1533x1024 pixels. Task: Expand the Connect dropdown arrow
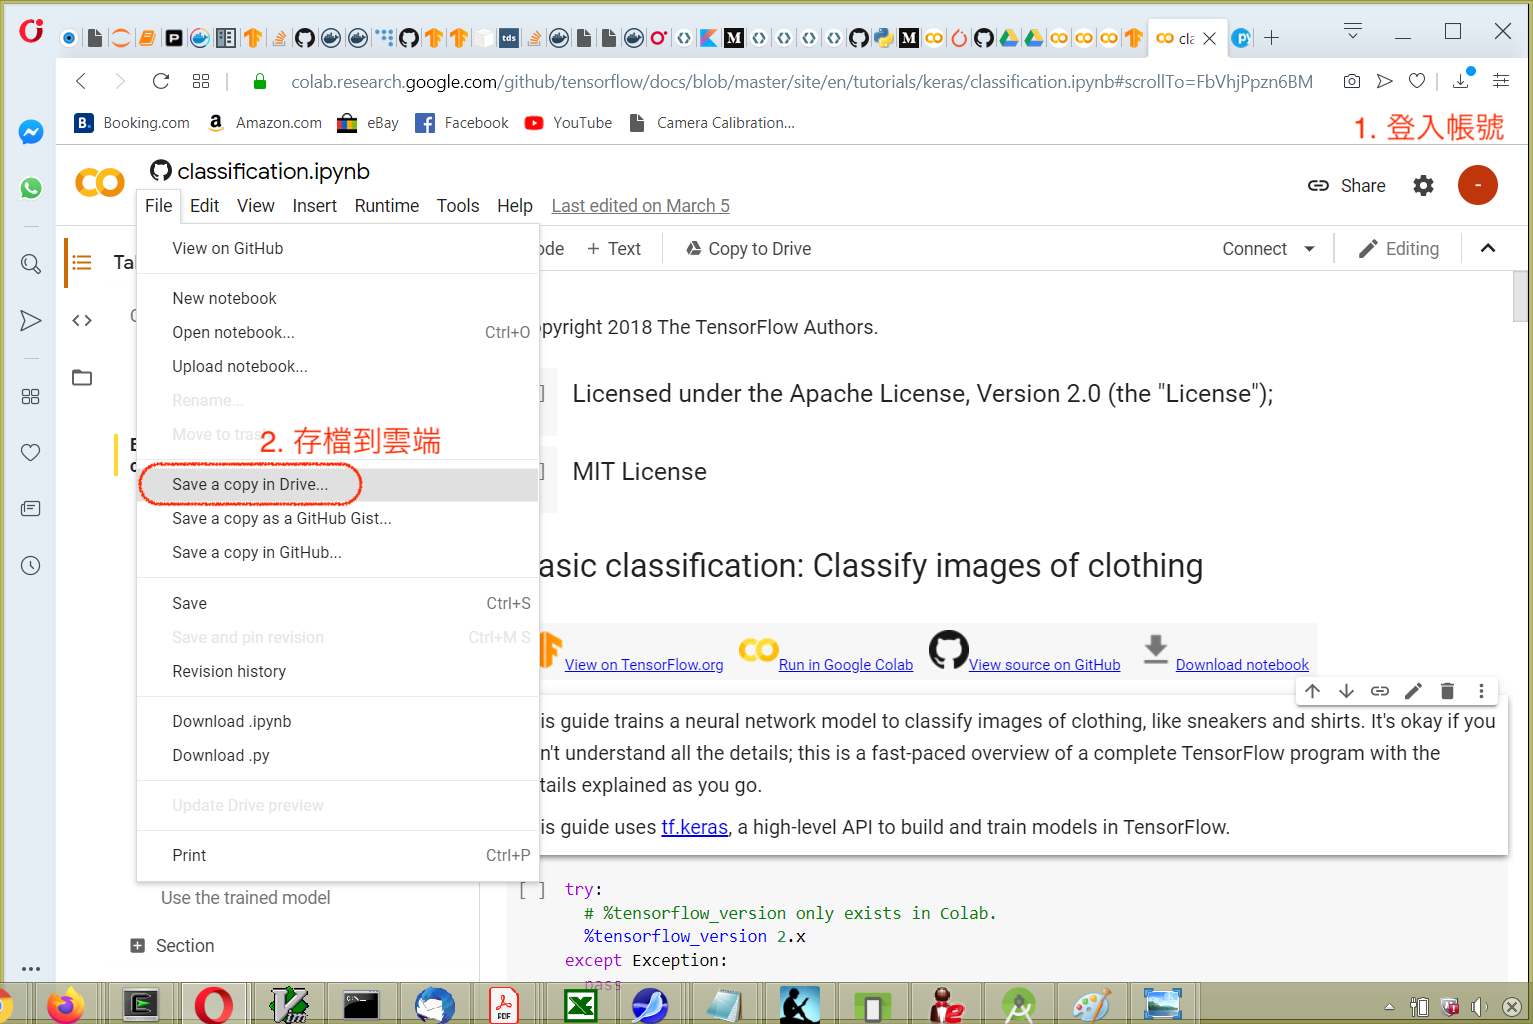pos(1309,249)
